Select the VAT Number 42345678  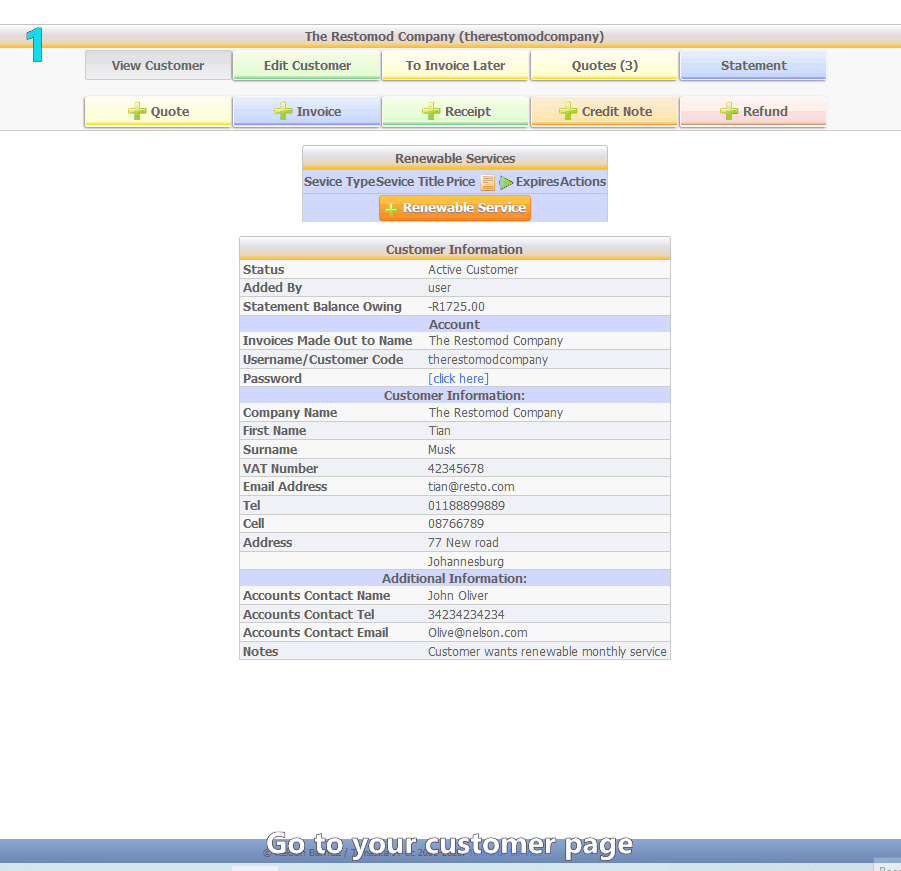coord(456,469)
